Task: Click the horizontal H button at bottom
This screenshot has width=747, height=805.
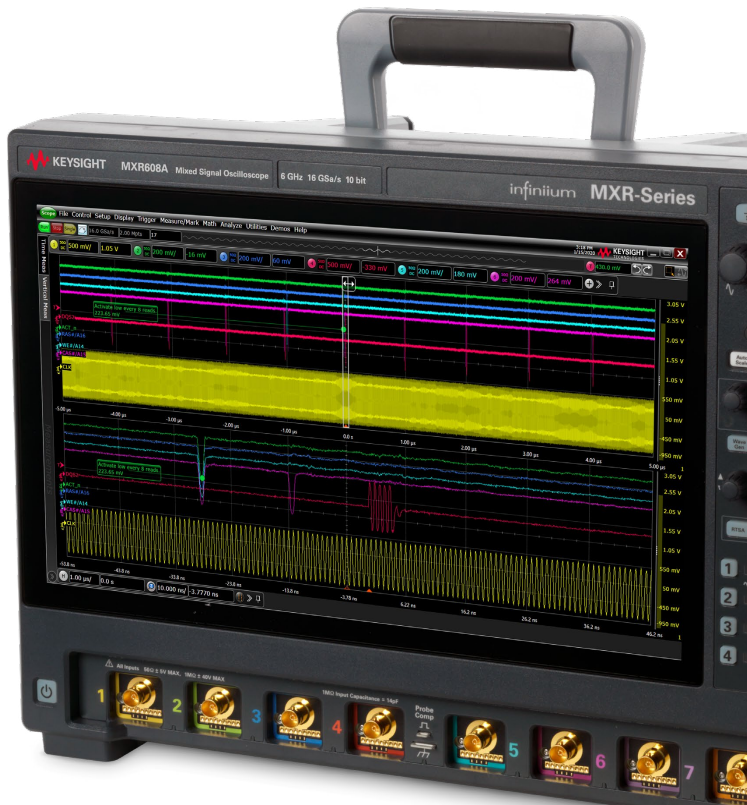Action: click(63, 577)
